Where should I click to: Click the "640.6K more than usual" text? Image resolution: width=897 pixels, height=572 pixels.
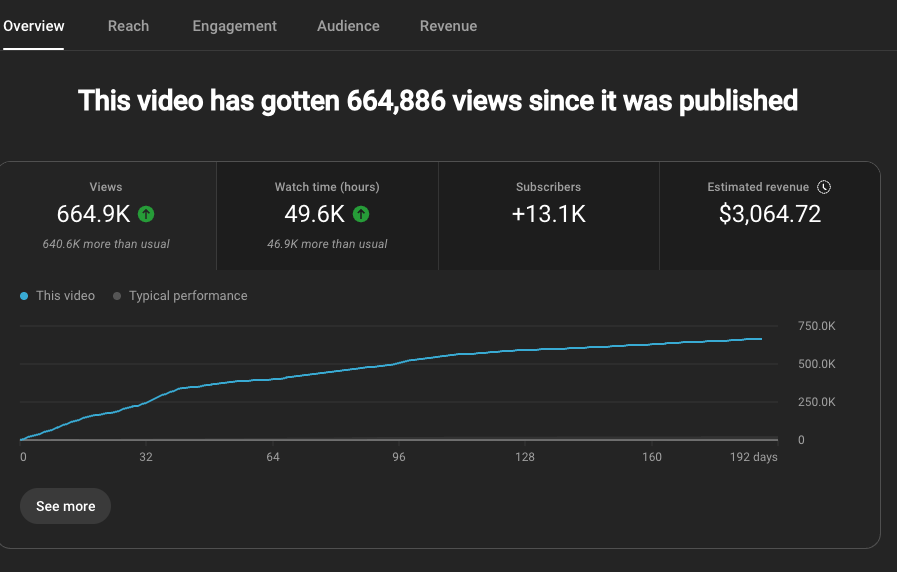point(106,244)
